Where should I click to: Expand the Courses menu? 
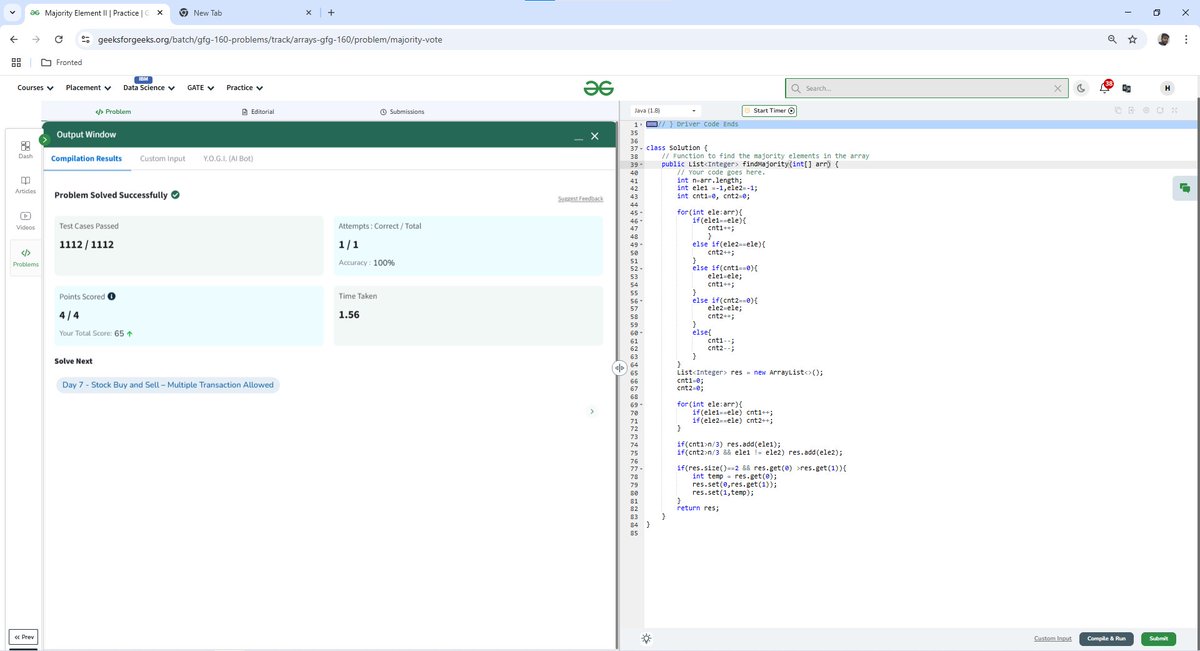click(36, 88)
